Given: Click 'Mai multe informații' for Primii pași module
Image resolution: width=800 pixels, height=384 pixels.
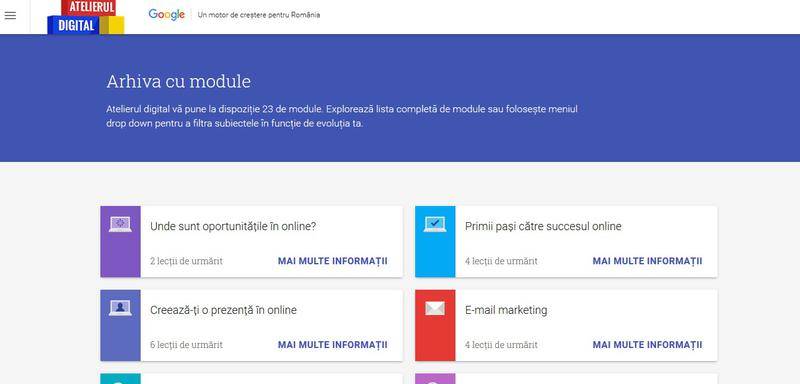Looking at the screenshot, I should (x=647, y=261).
